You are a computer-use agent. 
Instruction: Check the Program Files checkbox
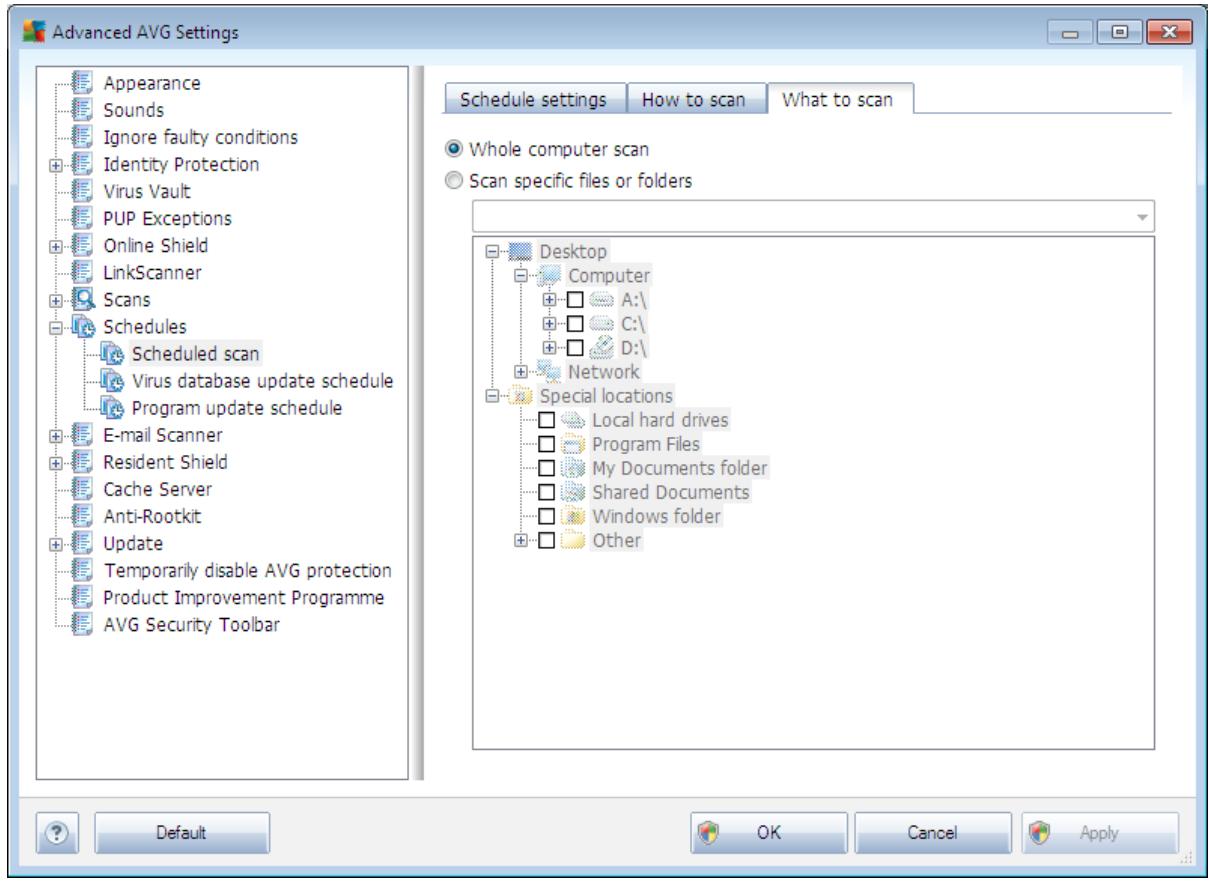(547, 445)
